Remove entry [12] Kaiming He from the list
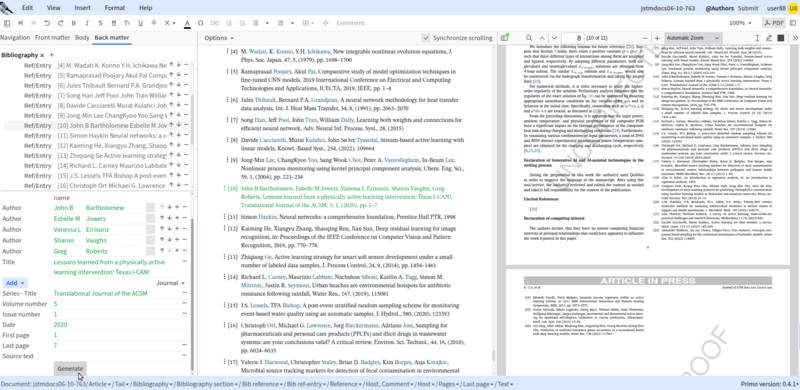The width and height of the screenshot is (800, 390). tap(186, 145)
